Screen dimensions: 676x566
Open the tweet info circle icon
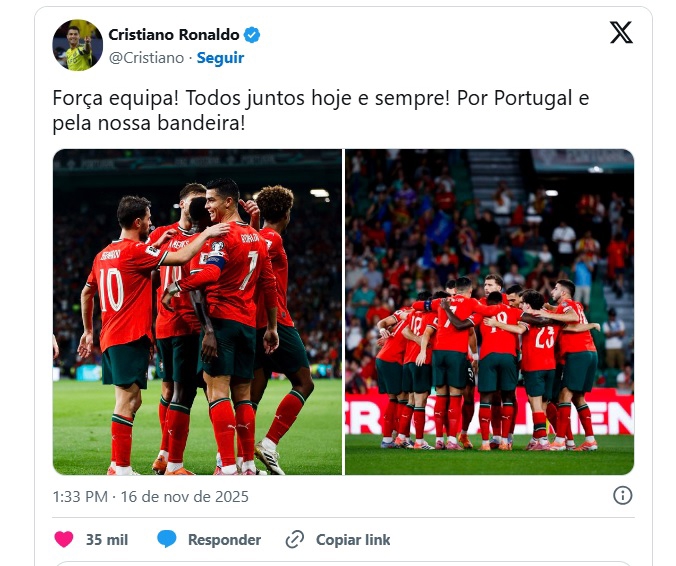(x=623, y=495)
